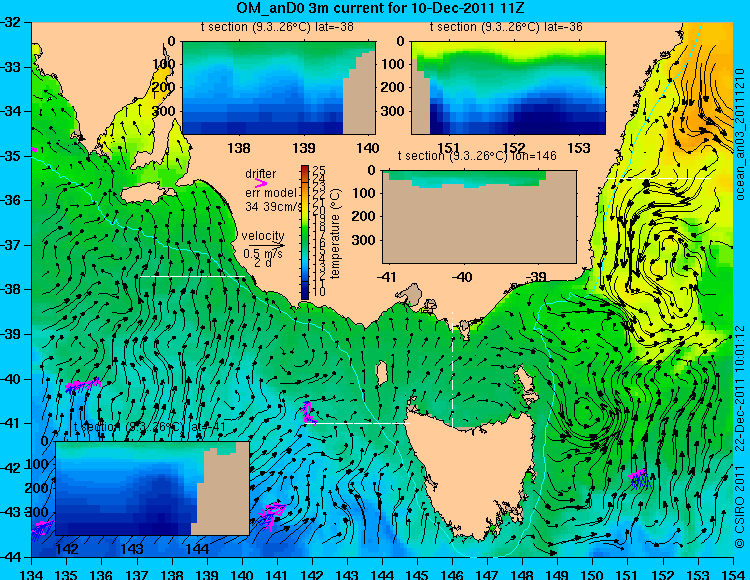Click the -32 latitude axis label
This screenshot has height=580, width=750.
(10, 22)
